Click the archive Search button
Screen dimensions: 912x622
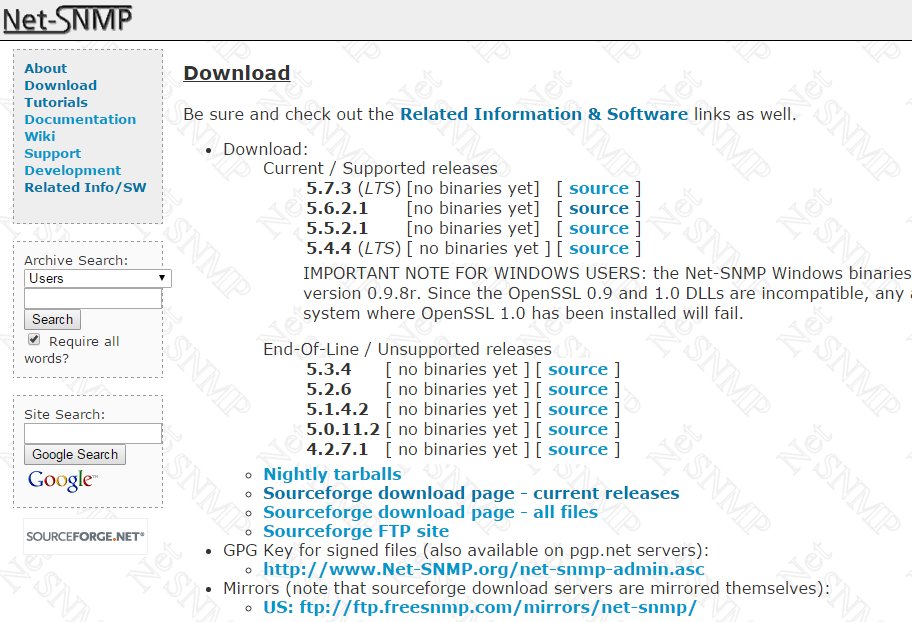[52, 319]
